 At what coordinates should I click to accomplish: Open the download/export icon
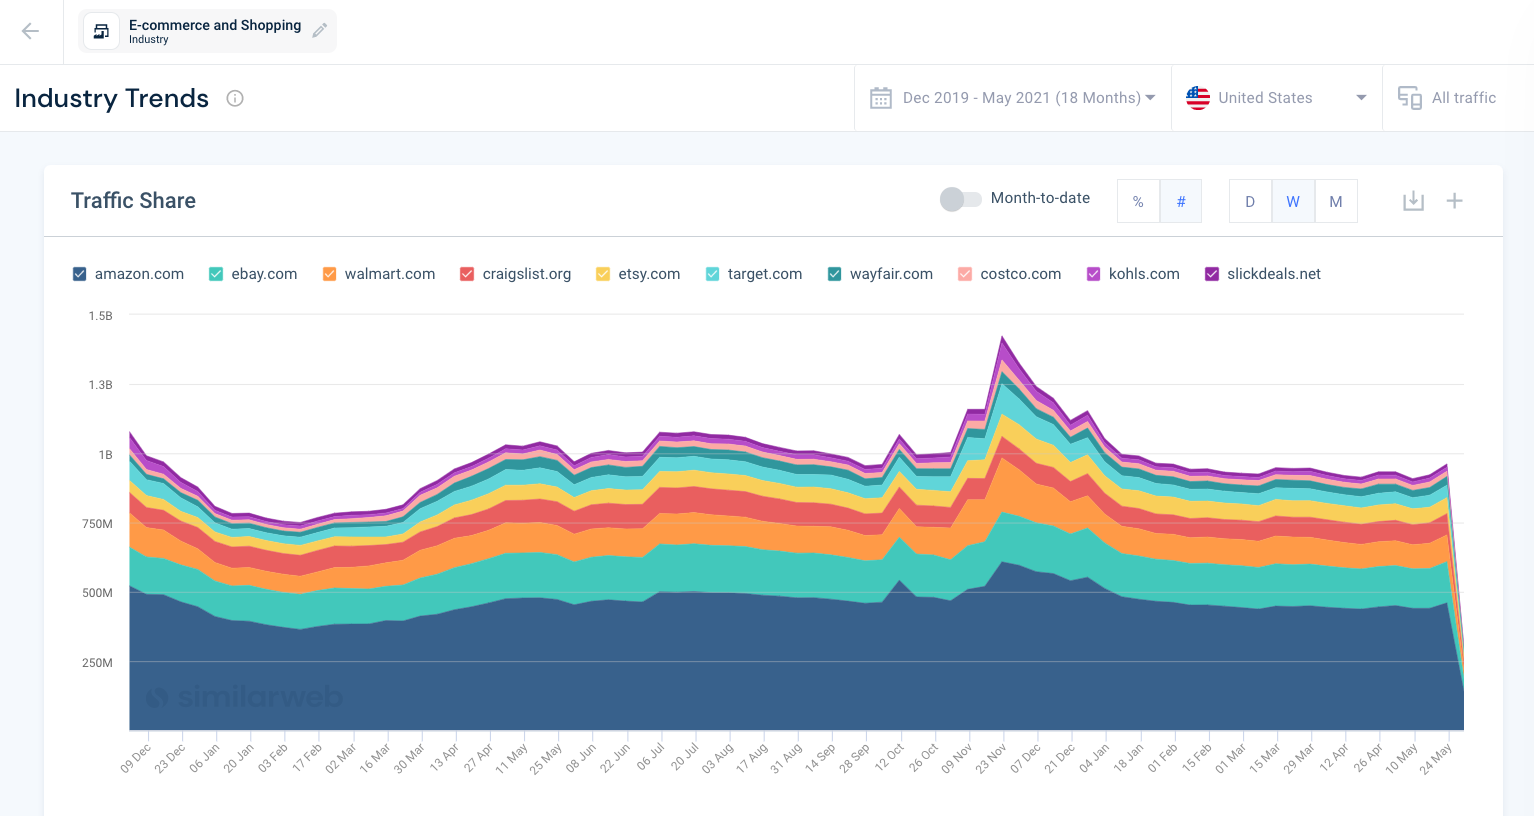point(1413,200)
